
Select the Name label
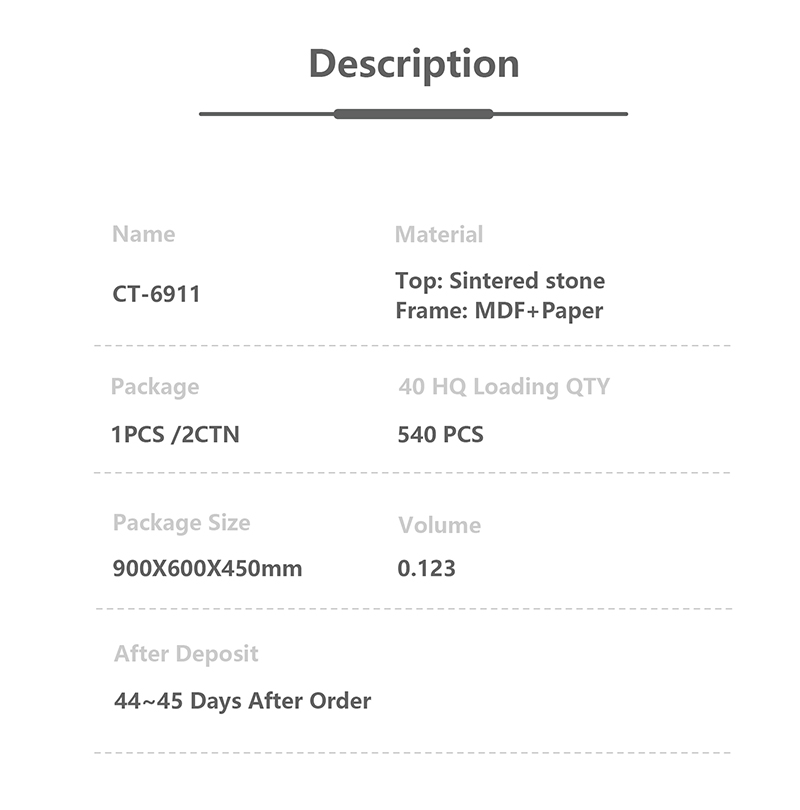[144, 234]
